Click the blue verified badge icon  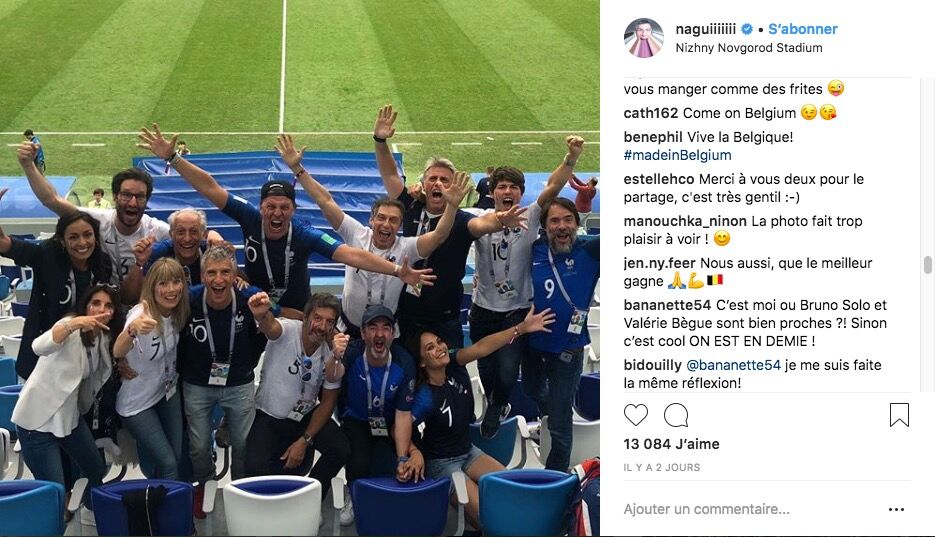pyautogui.click(x=747, y=29)
